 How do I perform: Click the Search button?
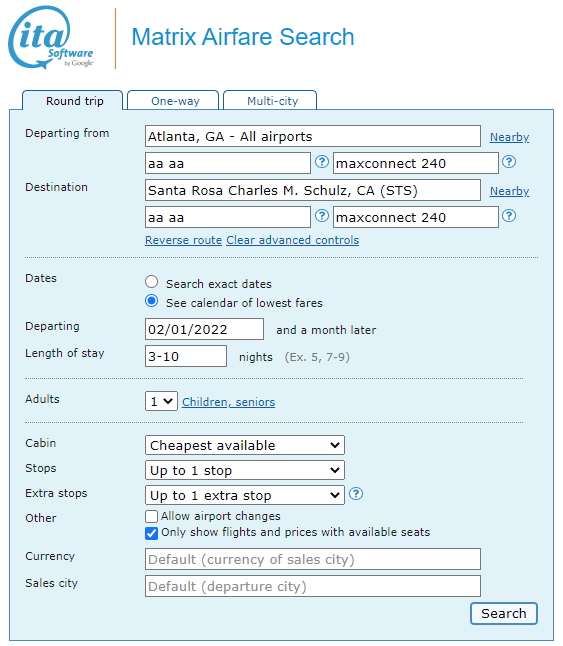pyautogui.click(x=504, y=613)
